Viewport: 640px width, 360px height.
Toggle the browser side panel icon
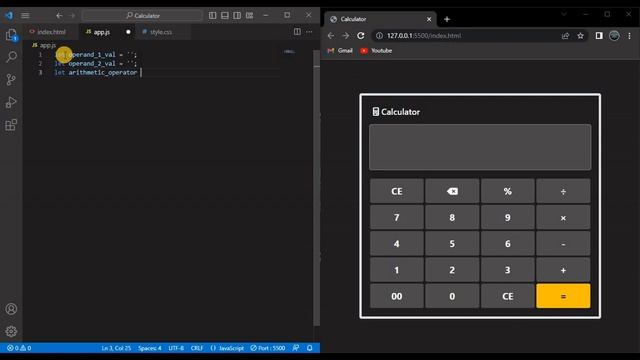click(x=599, y=36)
